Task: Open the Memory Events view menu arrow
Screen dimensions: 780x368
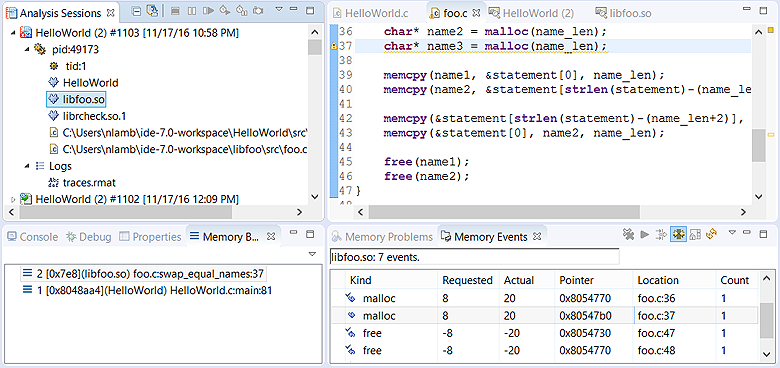Action: click(733, 232)
